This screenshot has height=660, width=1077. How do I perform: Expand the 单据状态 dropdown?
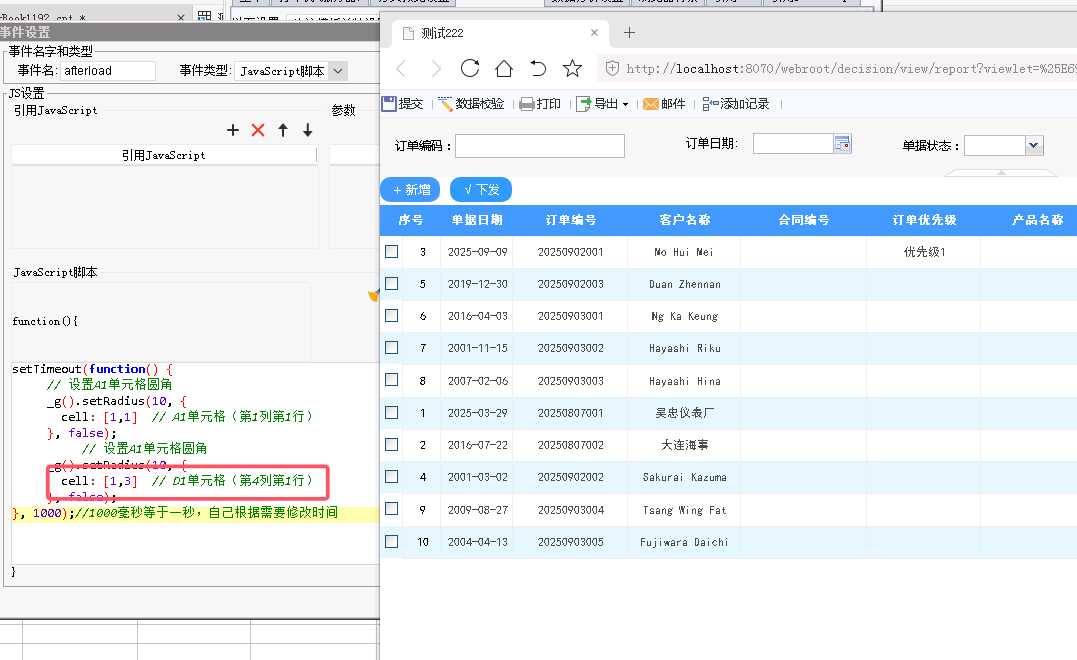point(1034,146)
